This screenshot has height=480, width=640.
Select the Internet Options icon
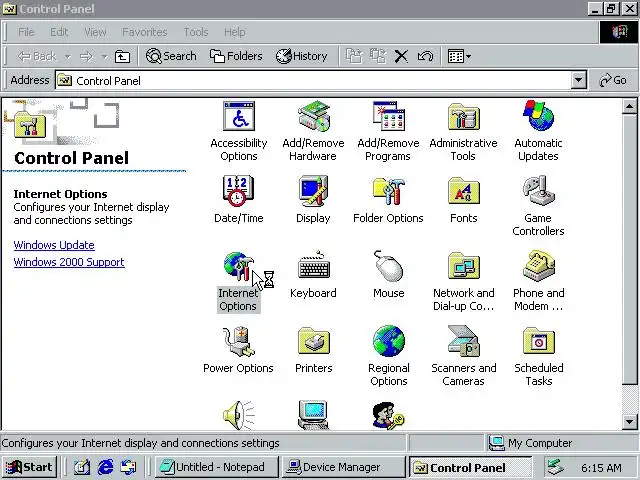(x=239, y=266)
